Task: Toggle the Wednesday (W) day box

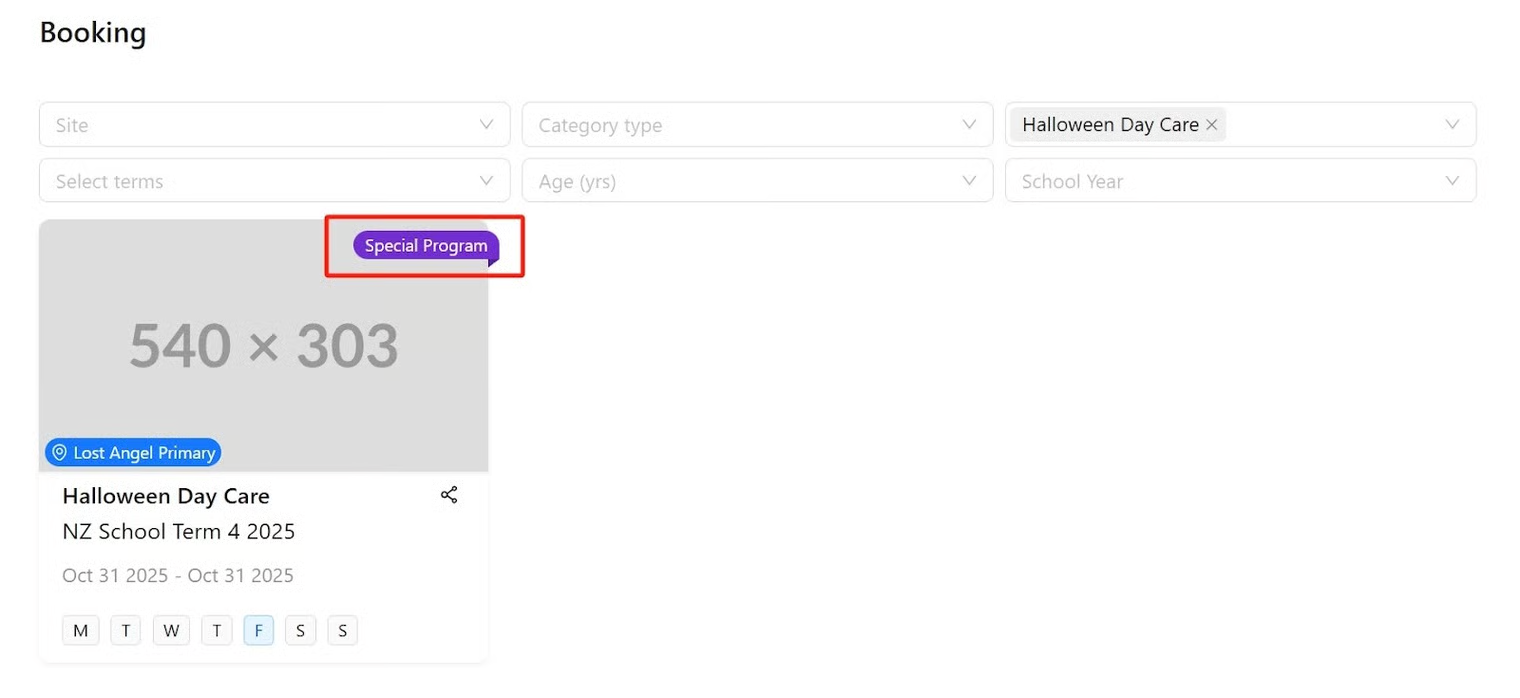Action: (x=171, y=631)
